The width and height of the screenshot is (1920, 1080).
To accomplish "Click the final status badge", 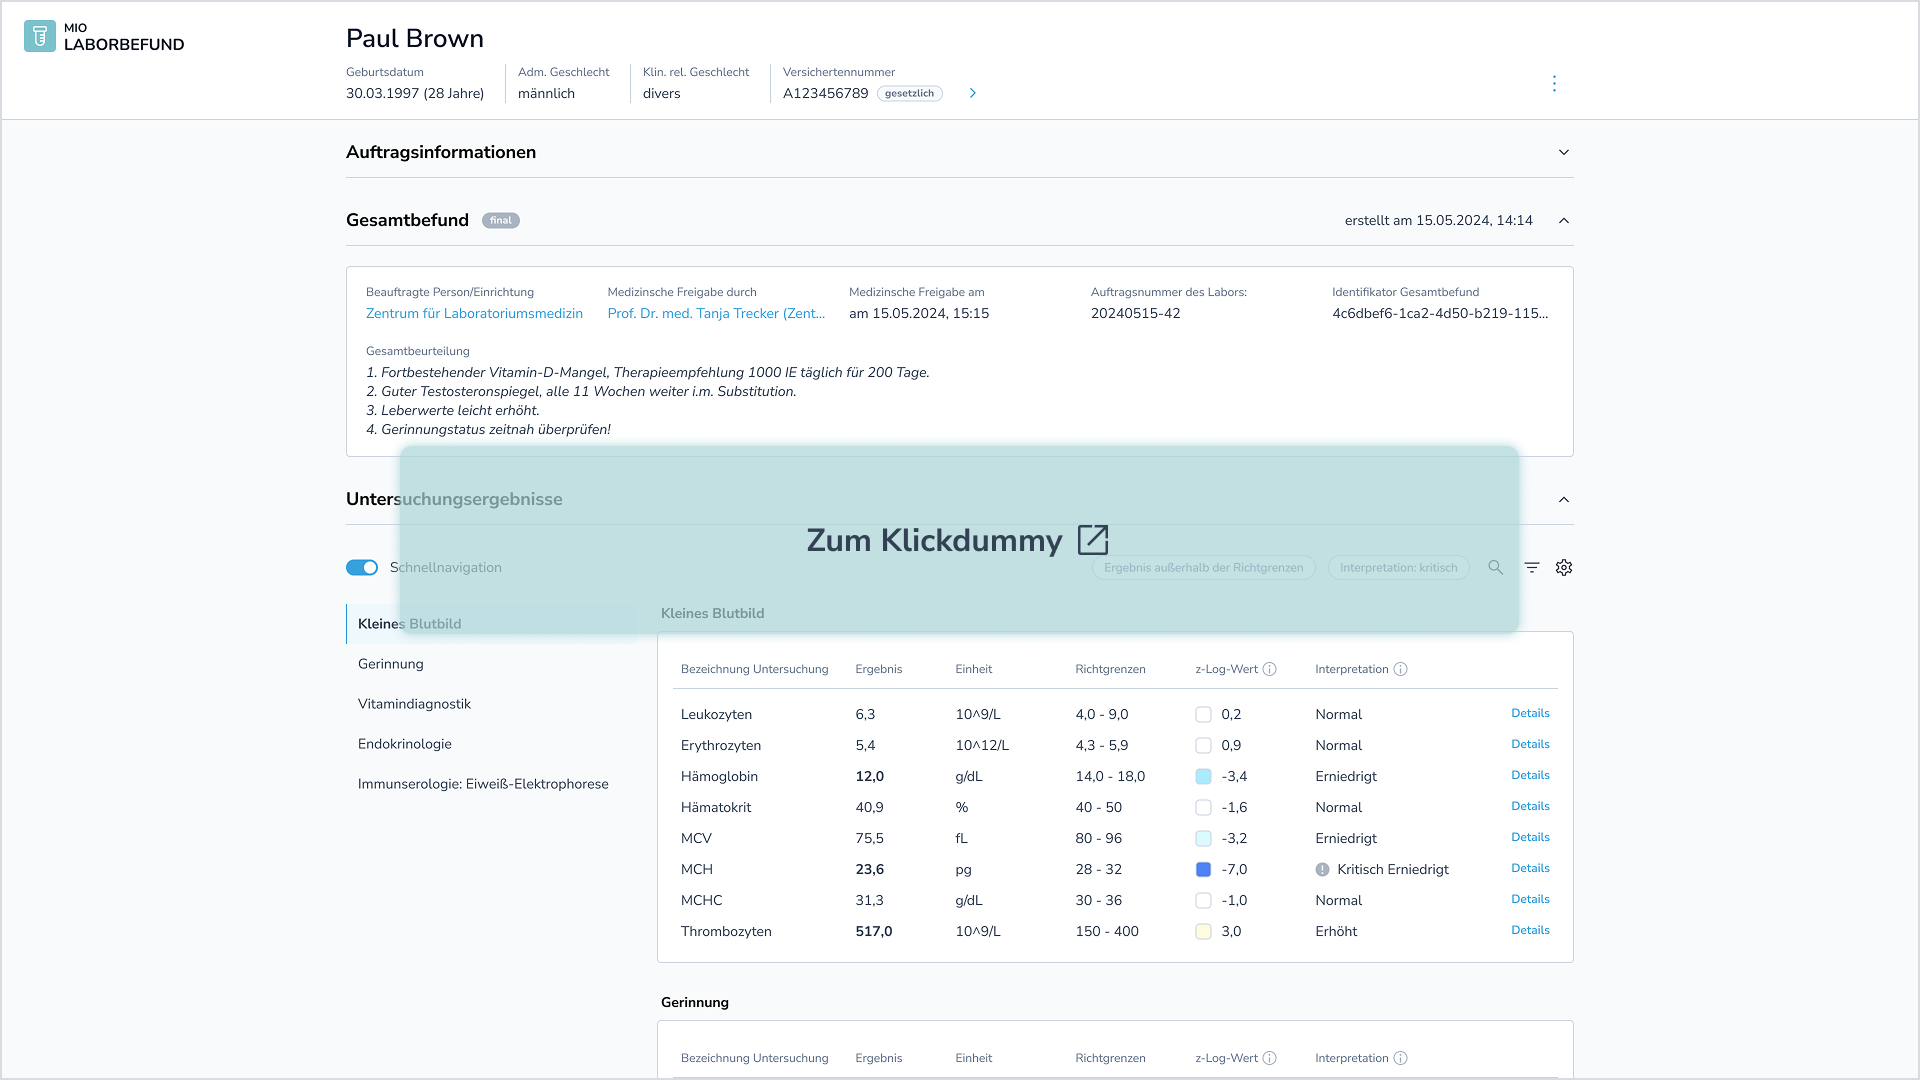I will tap(501, 220).
